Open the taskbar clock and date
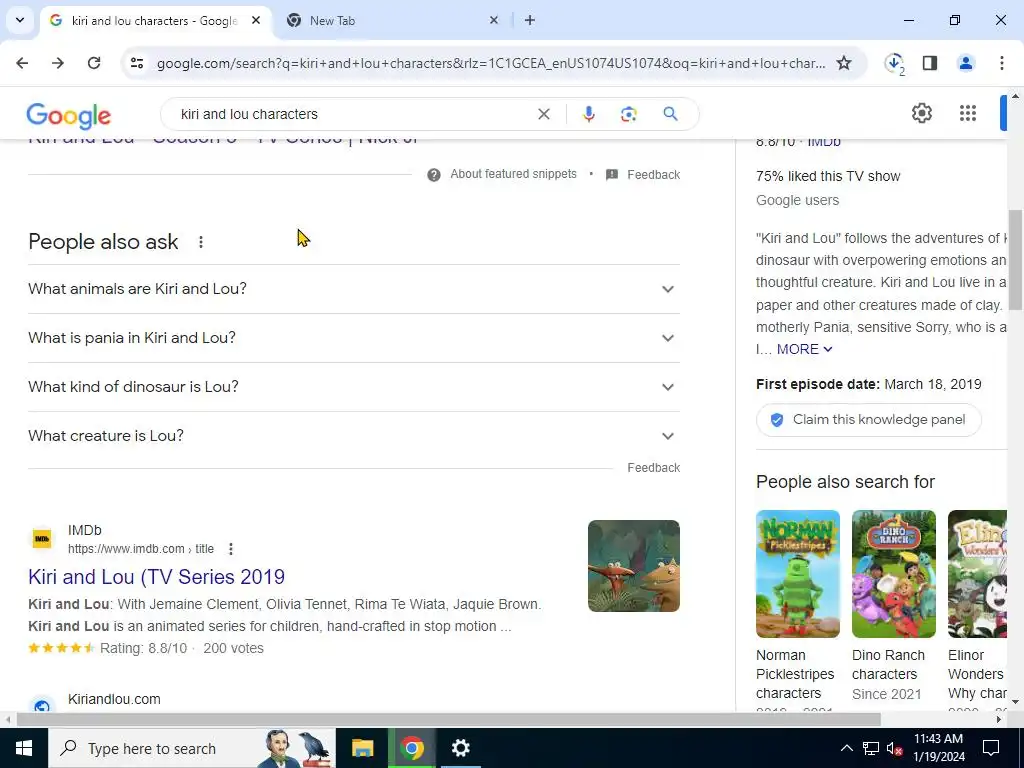Screen dimensions: 1024x768 pyautogui.click(x=938, y=748)
